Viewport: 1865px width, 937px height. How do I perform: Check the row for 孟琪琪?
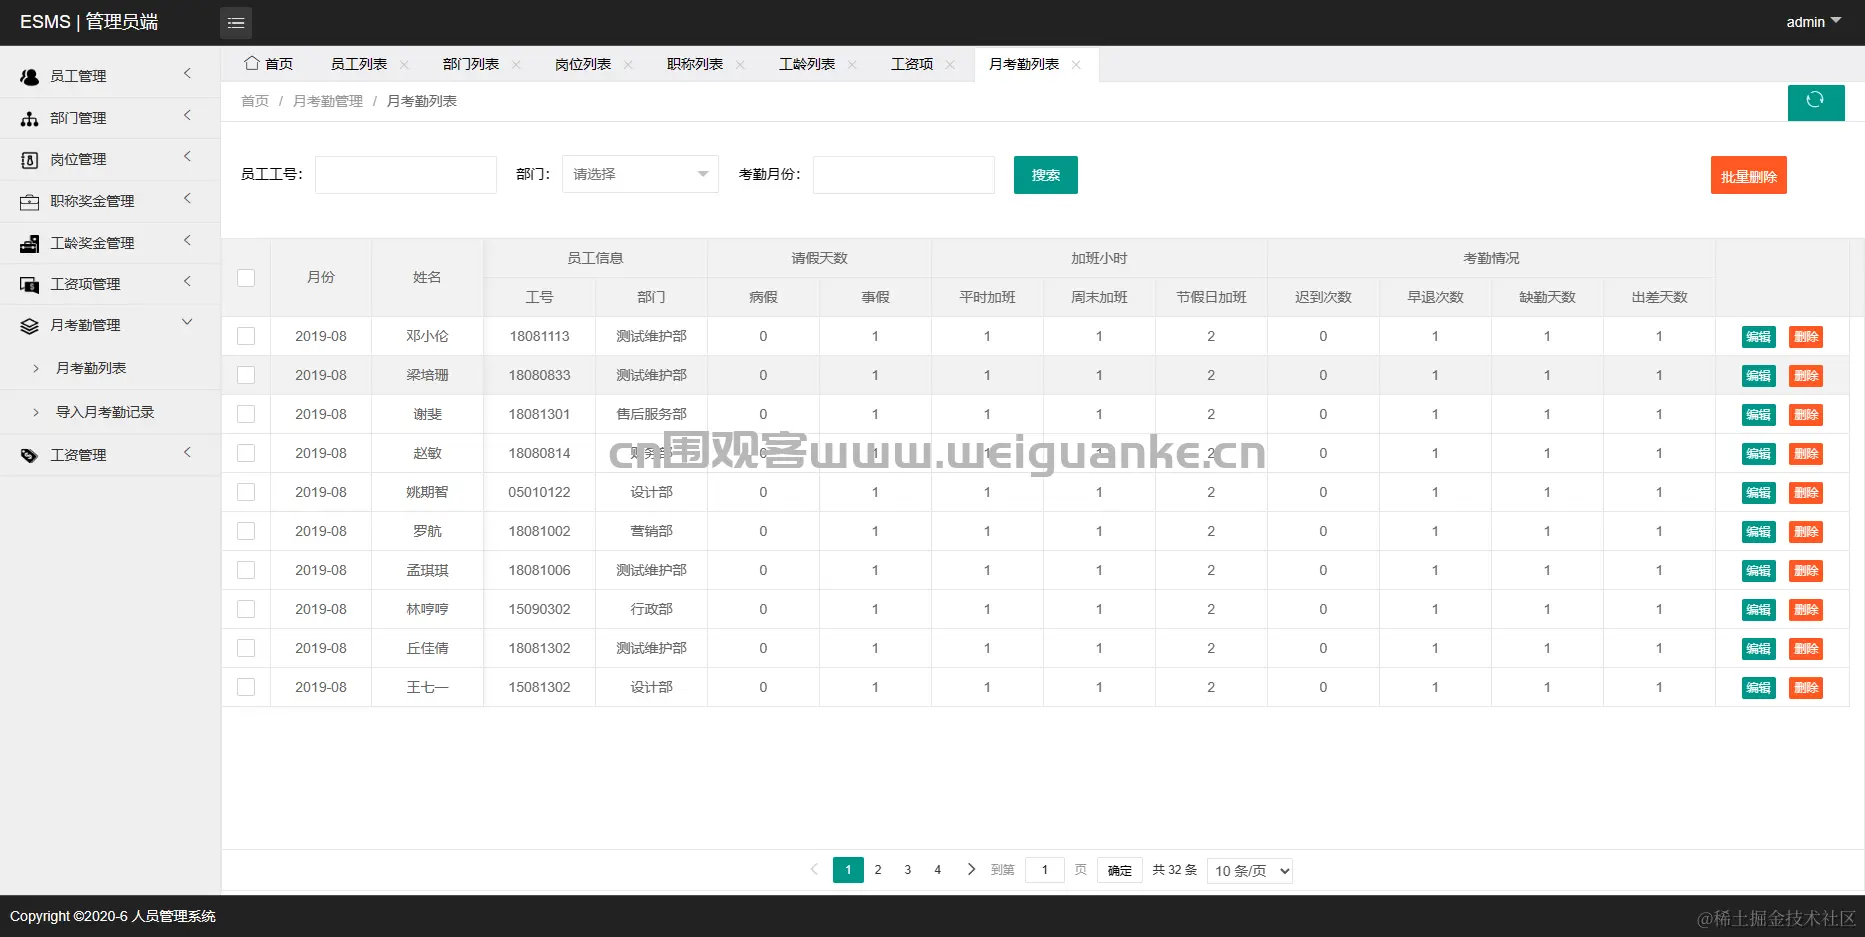click(x=246, y=570)
